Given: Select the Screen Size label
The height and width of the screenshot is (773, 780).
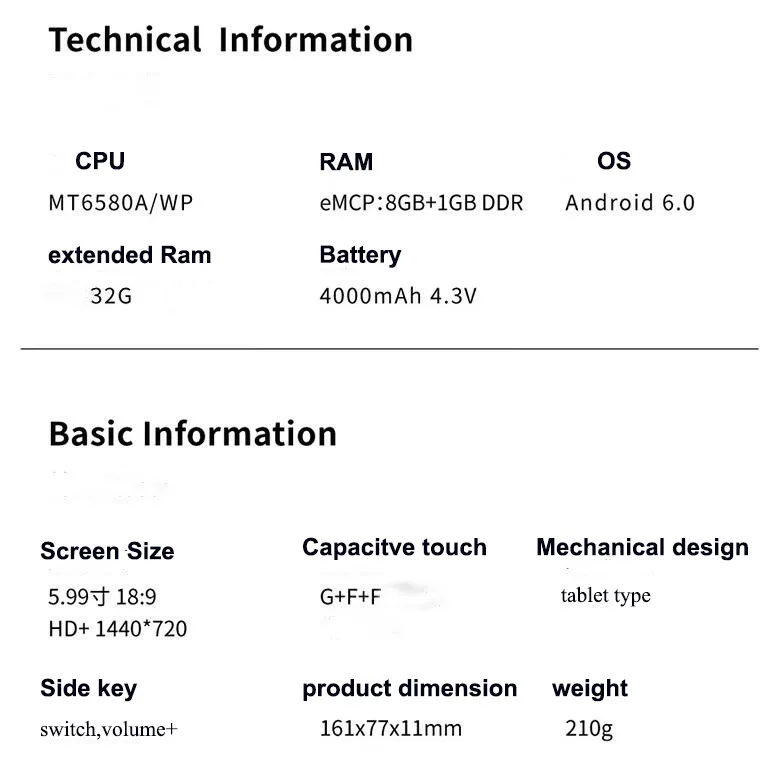Looking at the screenshot, I should (x=107, y=551).
